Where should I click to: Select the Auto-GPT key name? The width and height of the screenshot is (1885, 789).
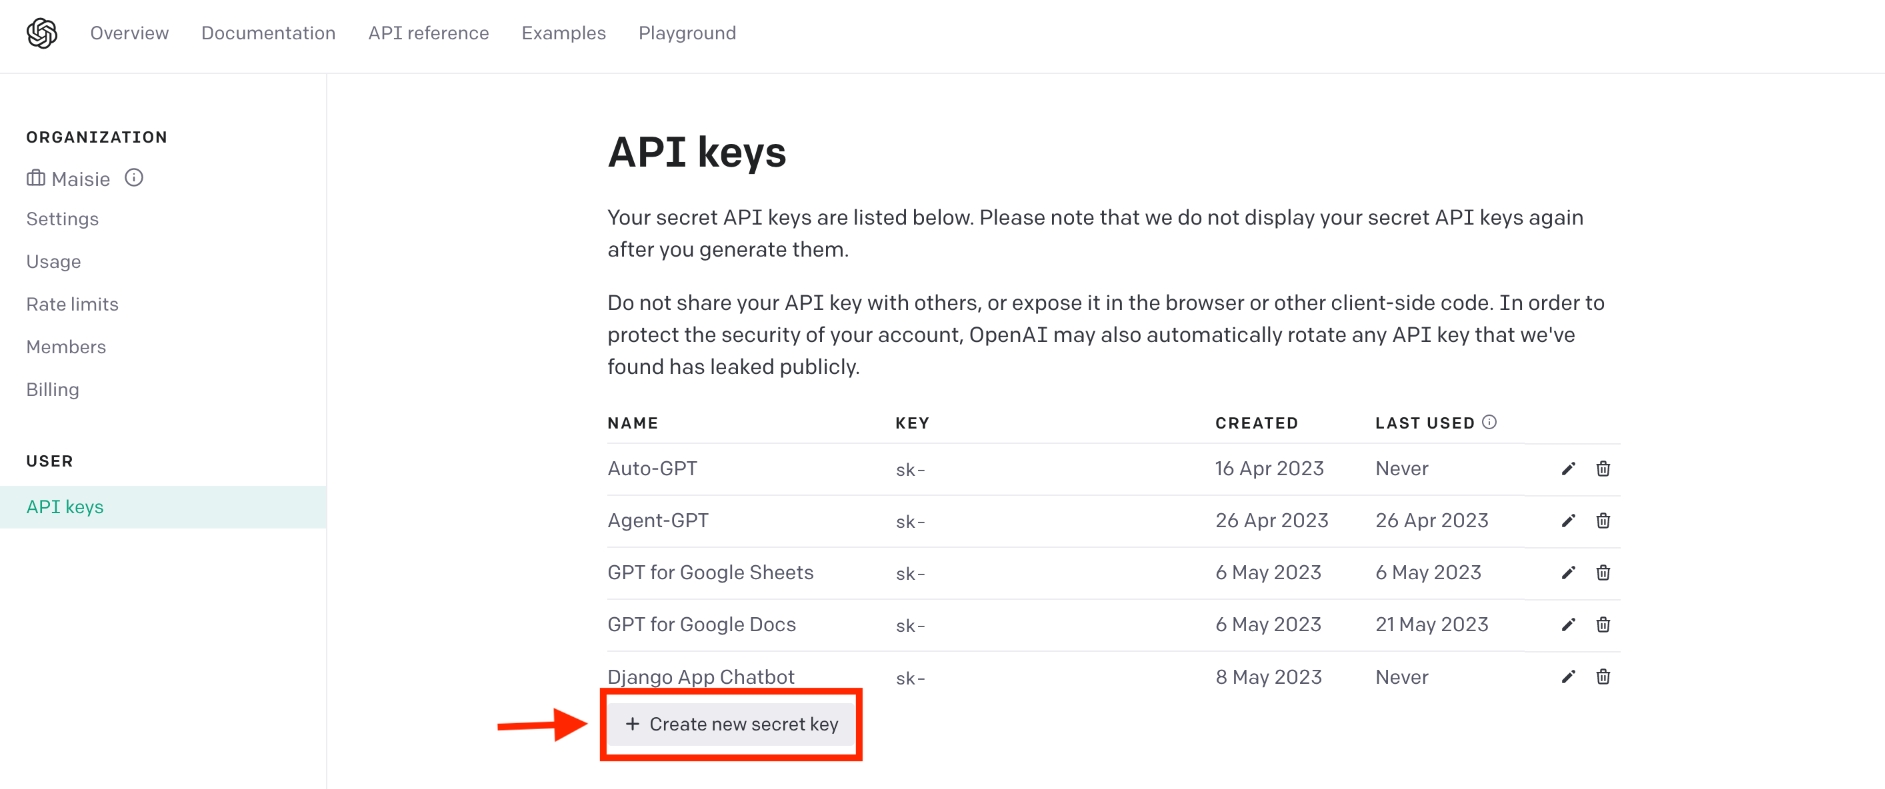point(652,469)
